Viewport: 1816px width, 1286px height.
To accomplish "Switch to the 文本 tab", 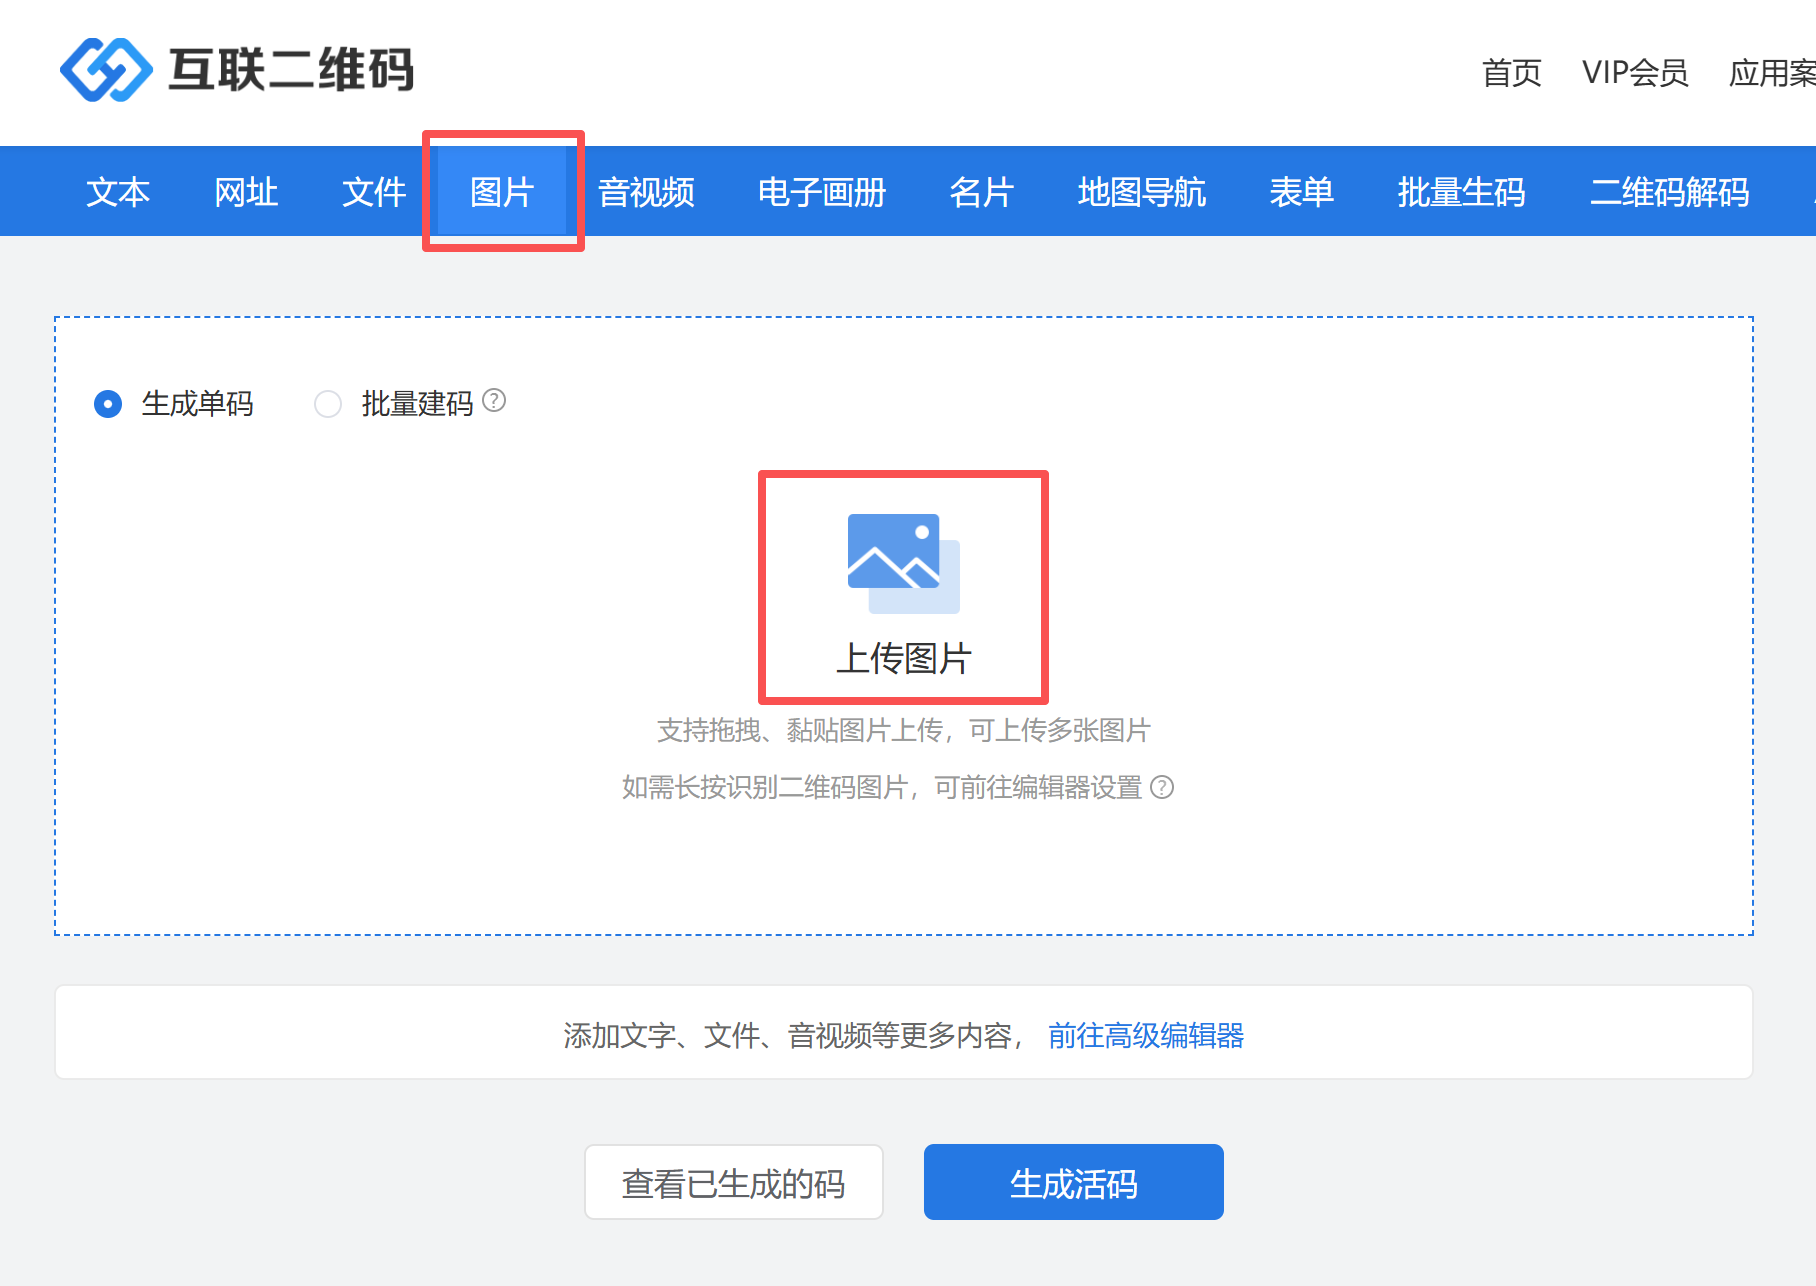I will tap(118, 192).
